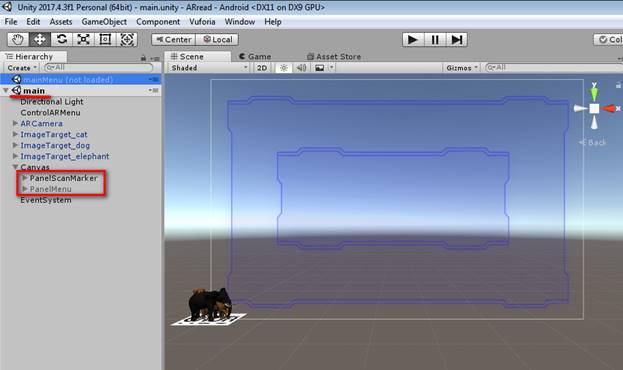Open the Window menu
The width and height of the screenshot is (623, 370).
pyautogui.click(x=240, y=22)
